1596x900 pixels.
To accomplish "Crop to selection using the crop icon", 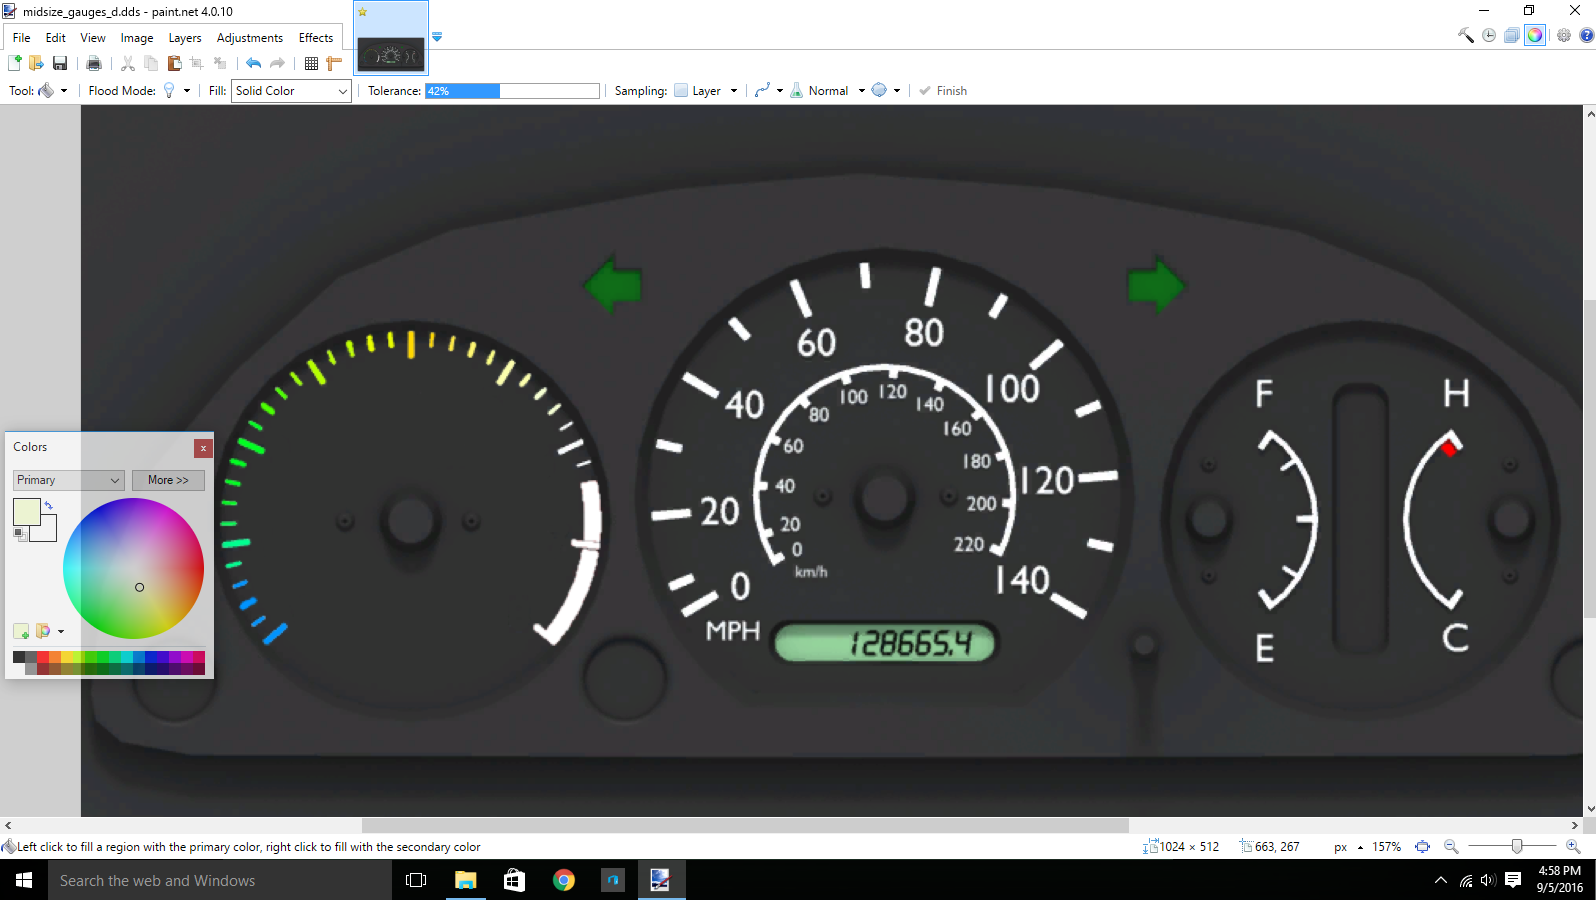I will 197,63.
